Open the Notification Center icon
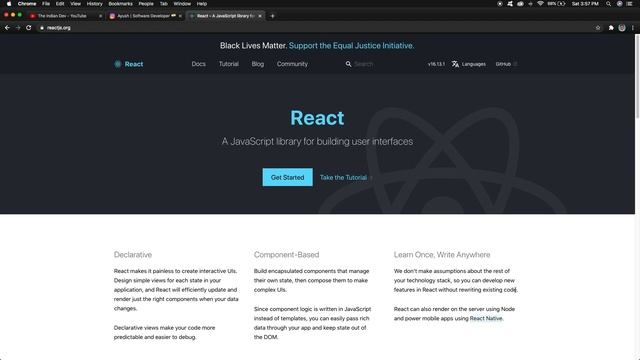This screenshot has height=360, width=640. [629, 4]
